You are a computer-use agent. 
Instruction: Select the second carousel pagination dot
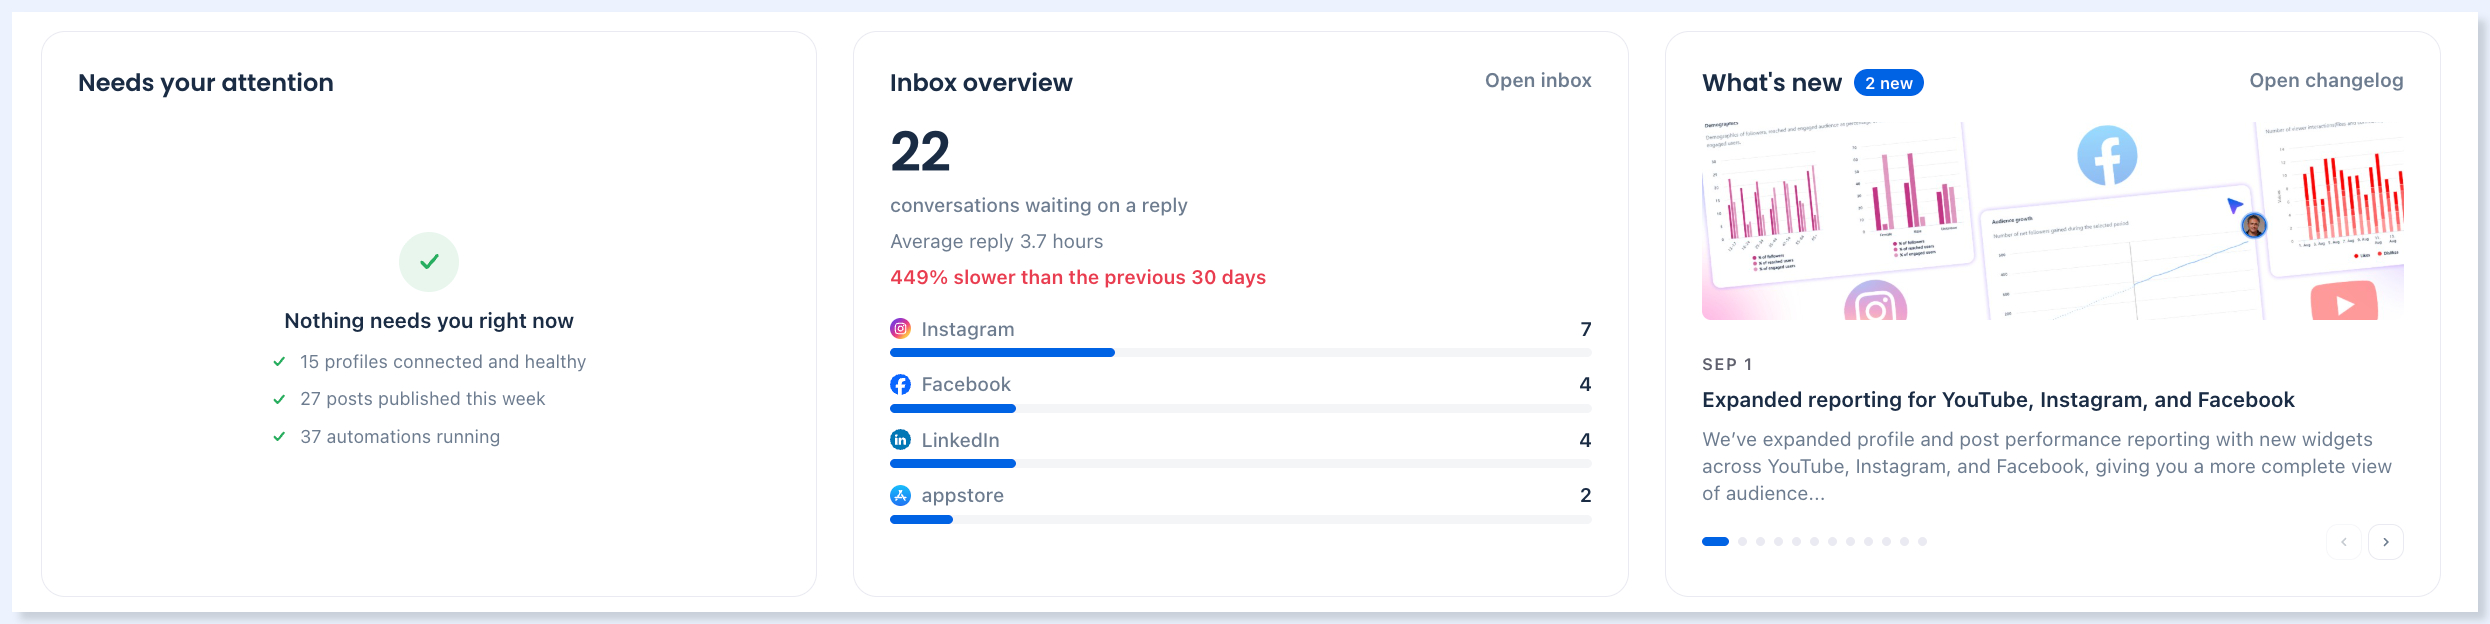[x=1742, y=542]
